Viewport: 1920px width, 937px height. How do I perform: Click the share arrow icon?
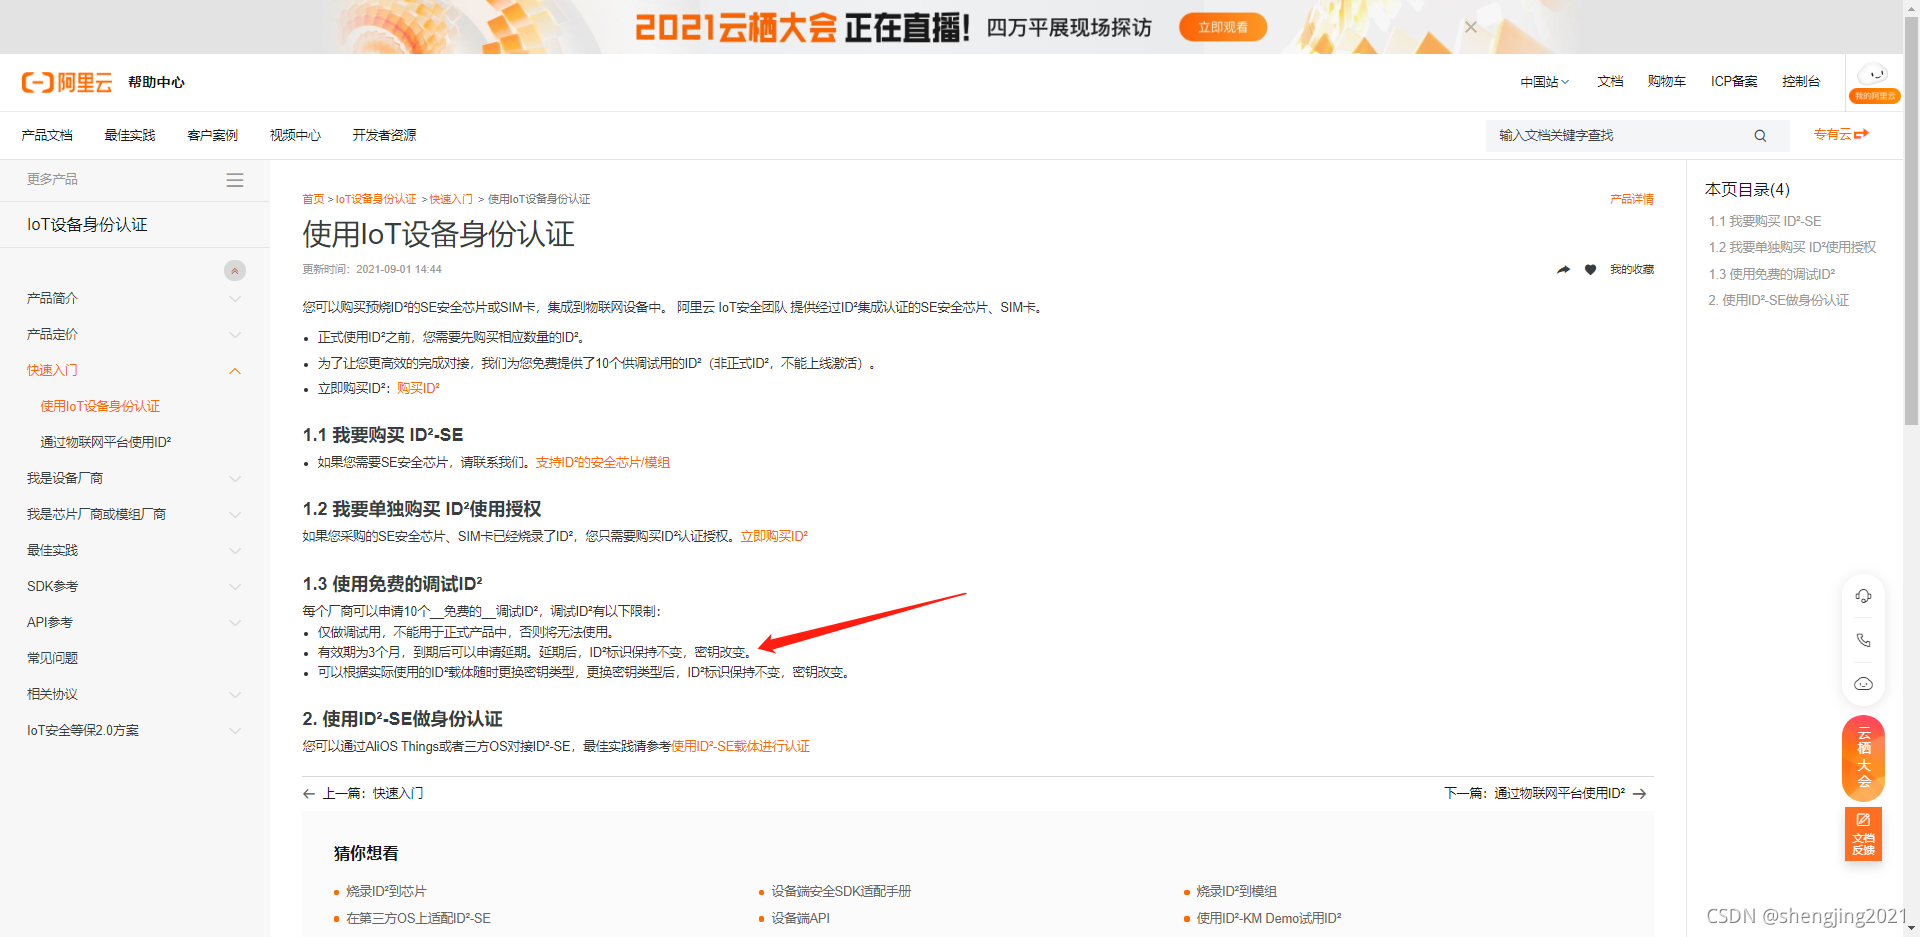[x=1563, y=270]
